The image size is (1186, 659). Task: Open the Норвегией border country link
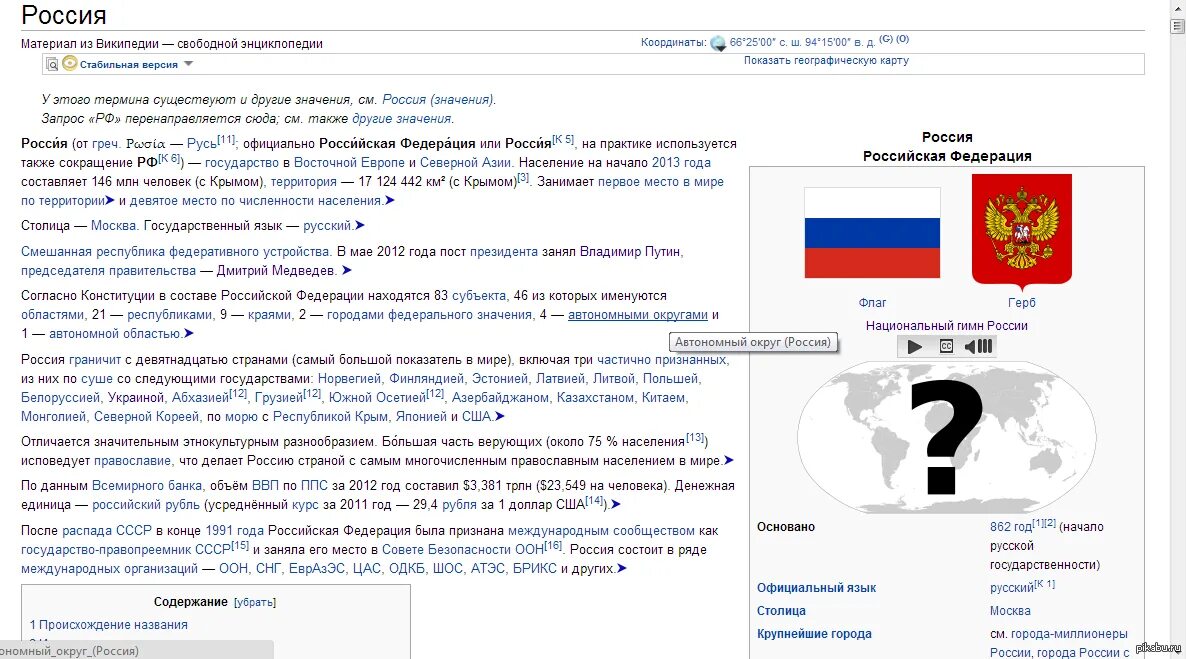(x=349, y=378)
